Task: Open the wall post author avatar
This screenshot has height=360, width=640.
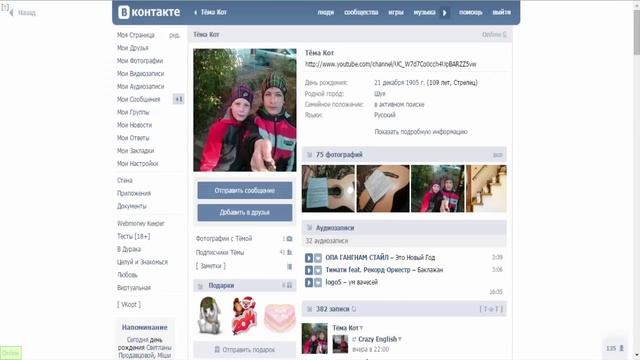Action: (314, 338)
